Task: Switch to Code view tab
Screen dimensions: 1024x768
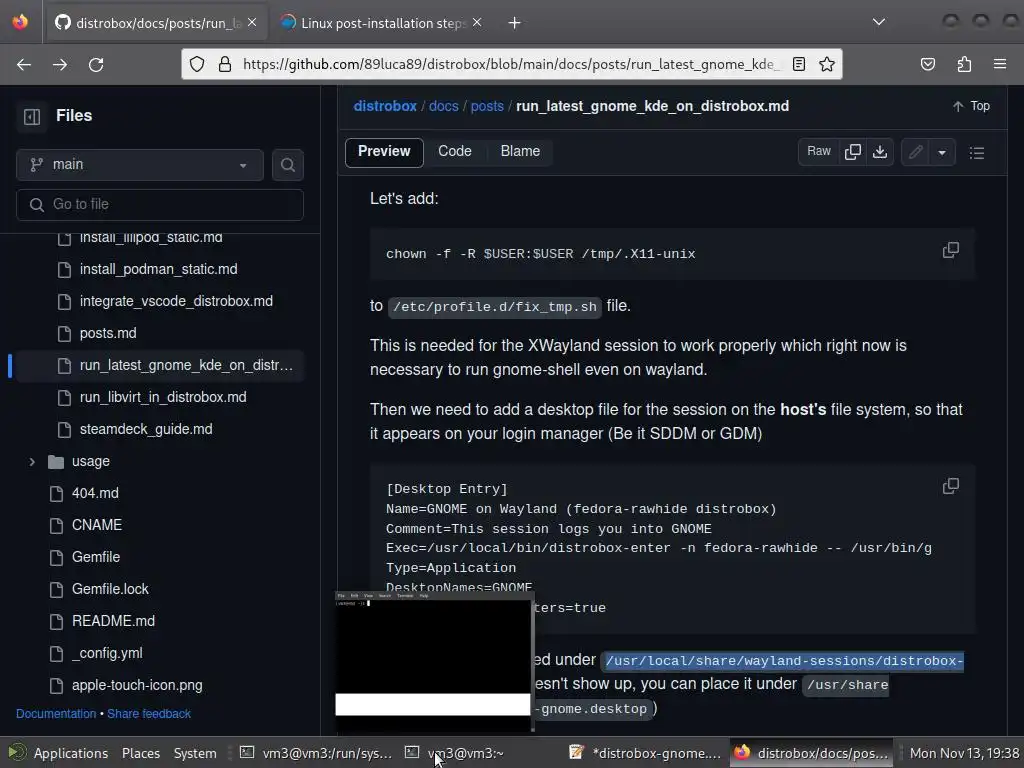Action: pos(455,152)
